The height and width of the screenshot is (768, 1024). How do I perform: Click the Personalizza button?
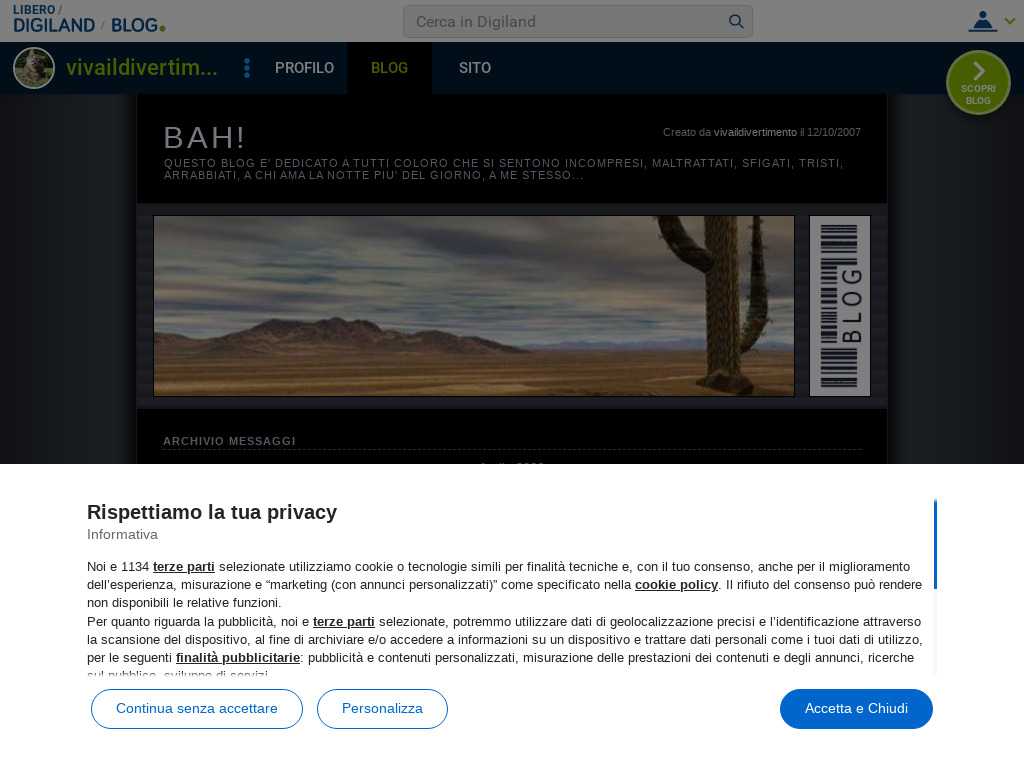point(382,709)
